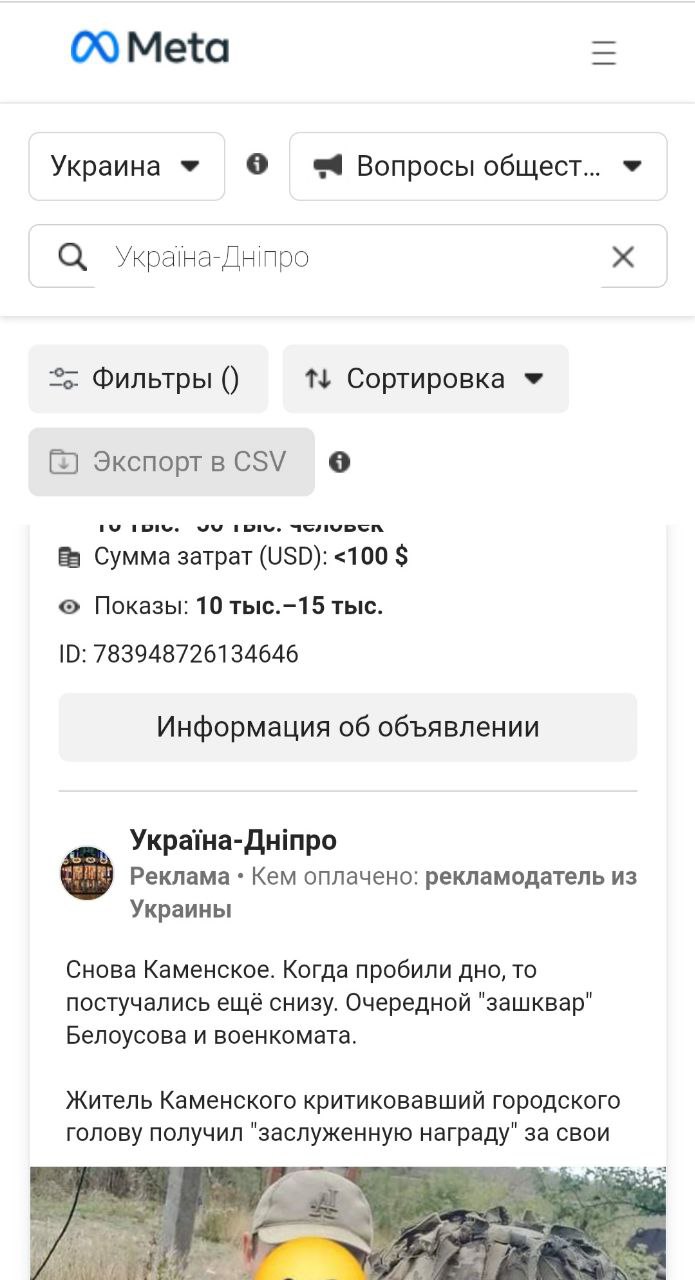This screenshot has height=1280, width=695.
Task: Expand the Украина country dropdown
Action: [127, 166]
